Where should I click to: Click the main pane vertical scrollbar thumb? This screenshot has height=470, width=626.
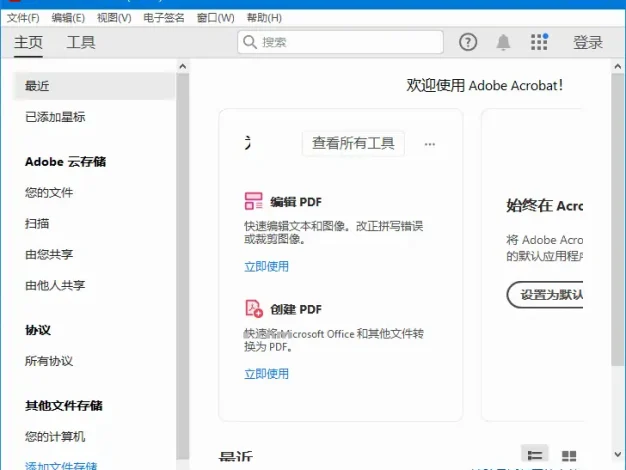tap(618, 219)
